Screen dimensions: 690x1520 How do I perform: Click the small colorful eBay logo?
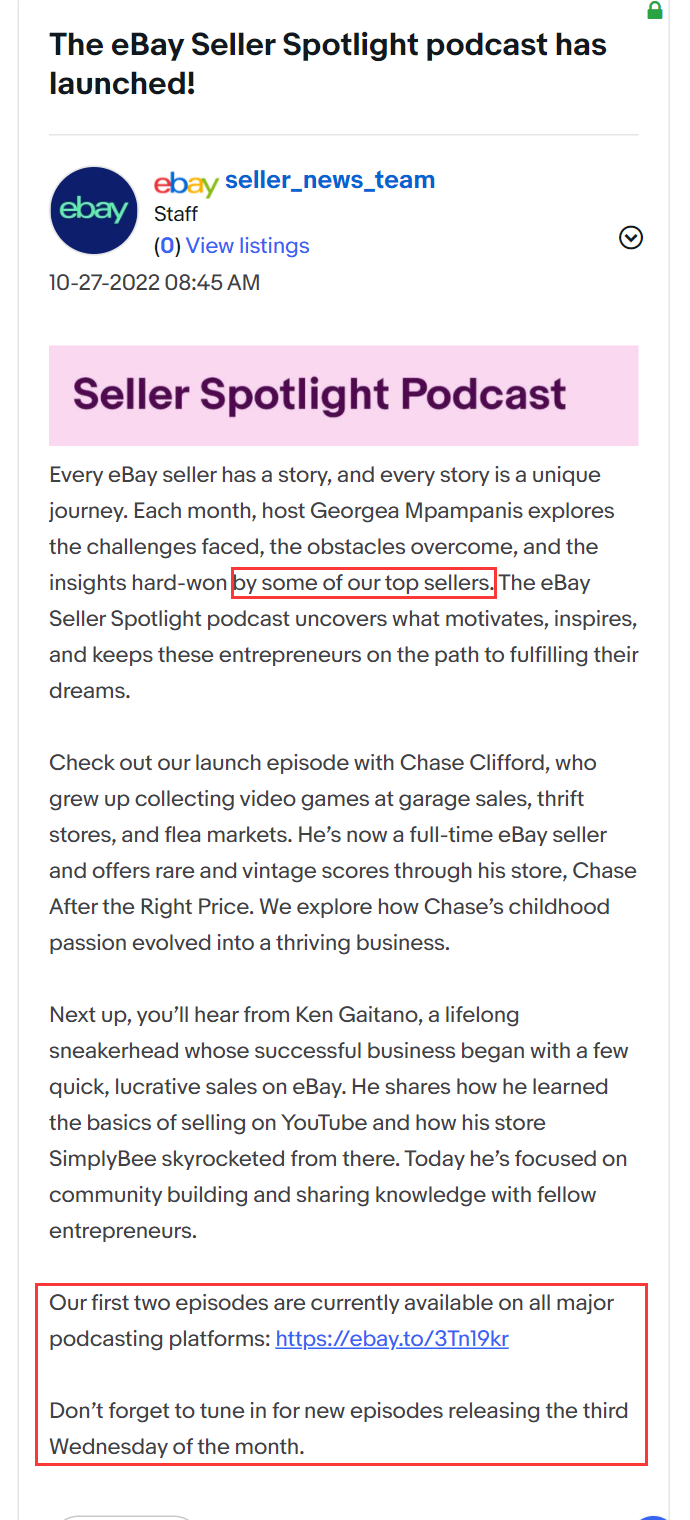click(186, 184)
